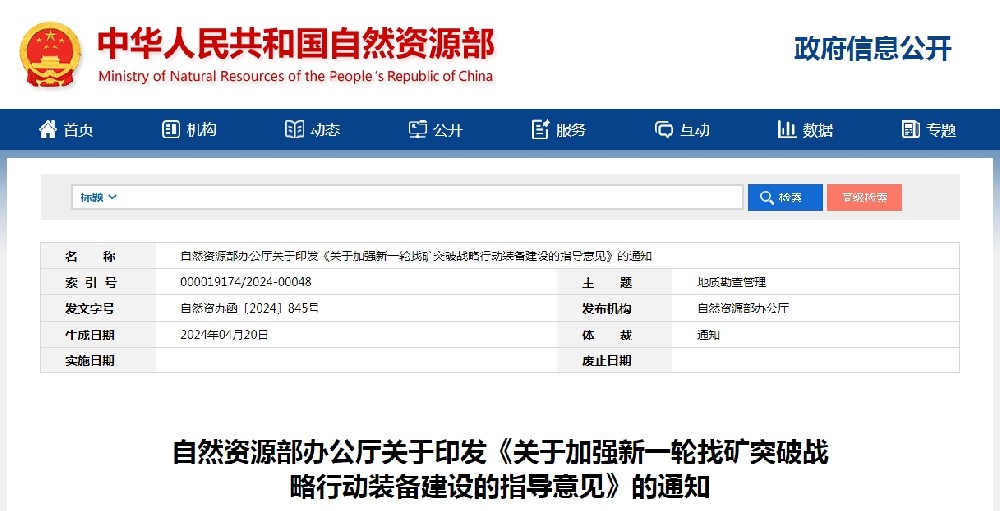Open the 专题 navigation item
The image size is (1000, 511).
pos(929,130)
